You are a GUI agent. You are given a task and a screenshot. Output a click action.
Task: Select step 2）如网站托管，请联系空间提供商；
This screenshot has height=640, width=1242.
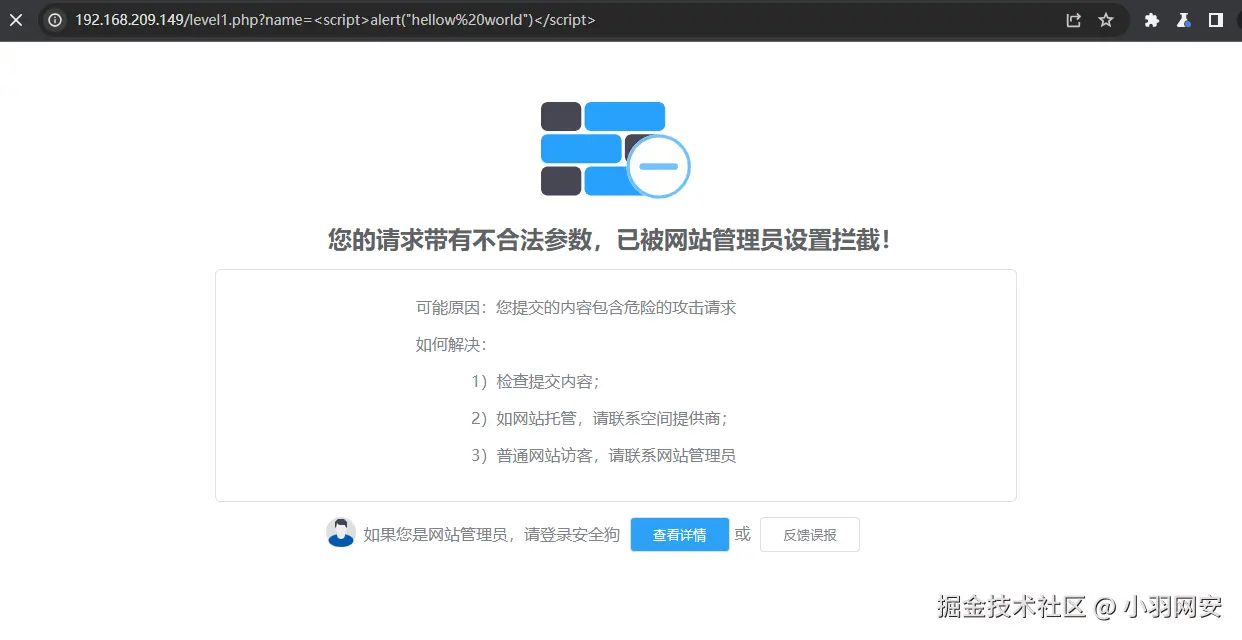[599, 419]
